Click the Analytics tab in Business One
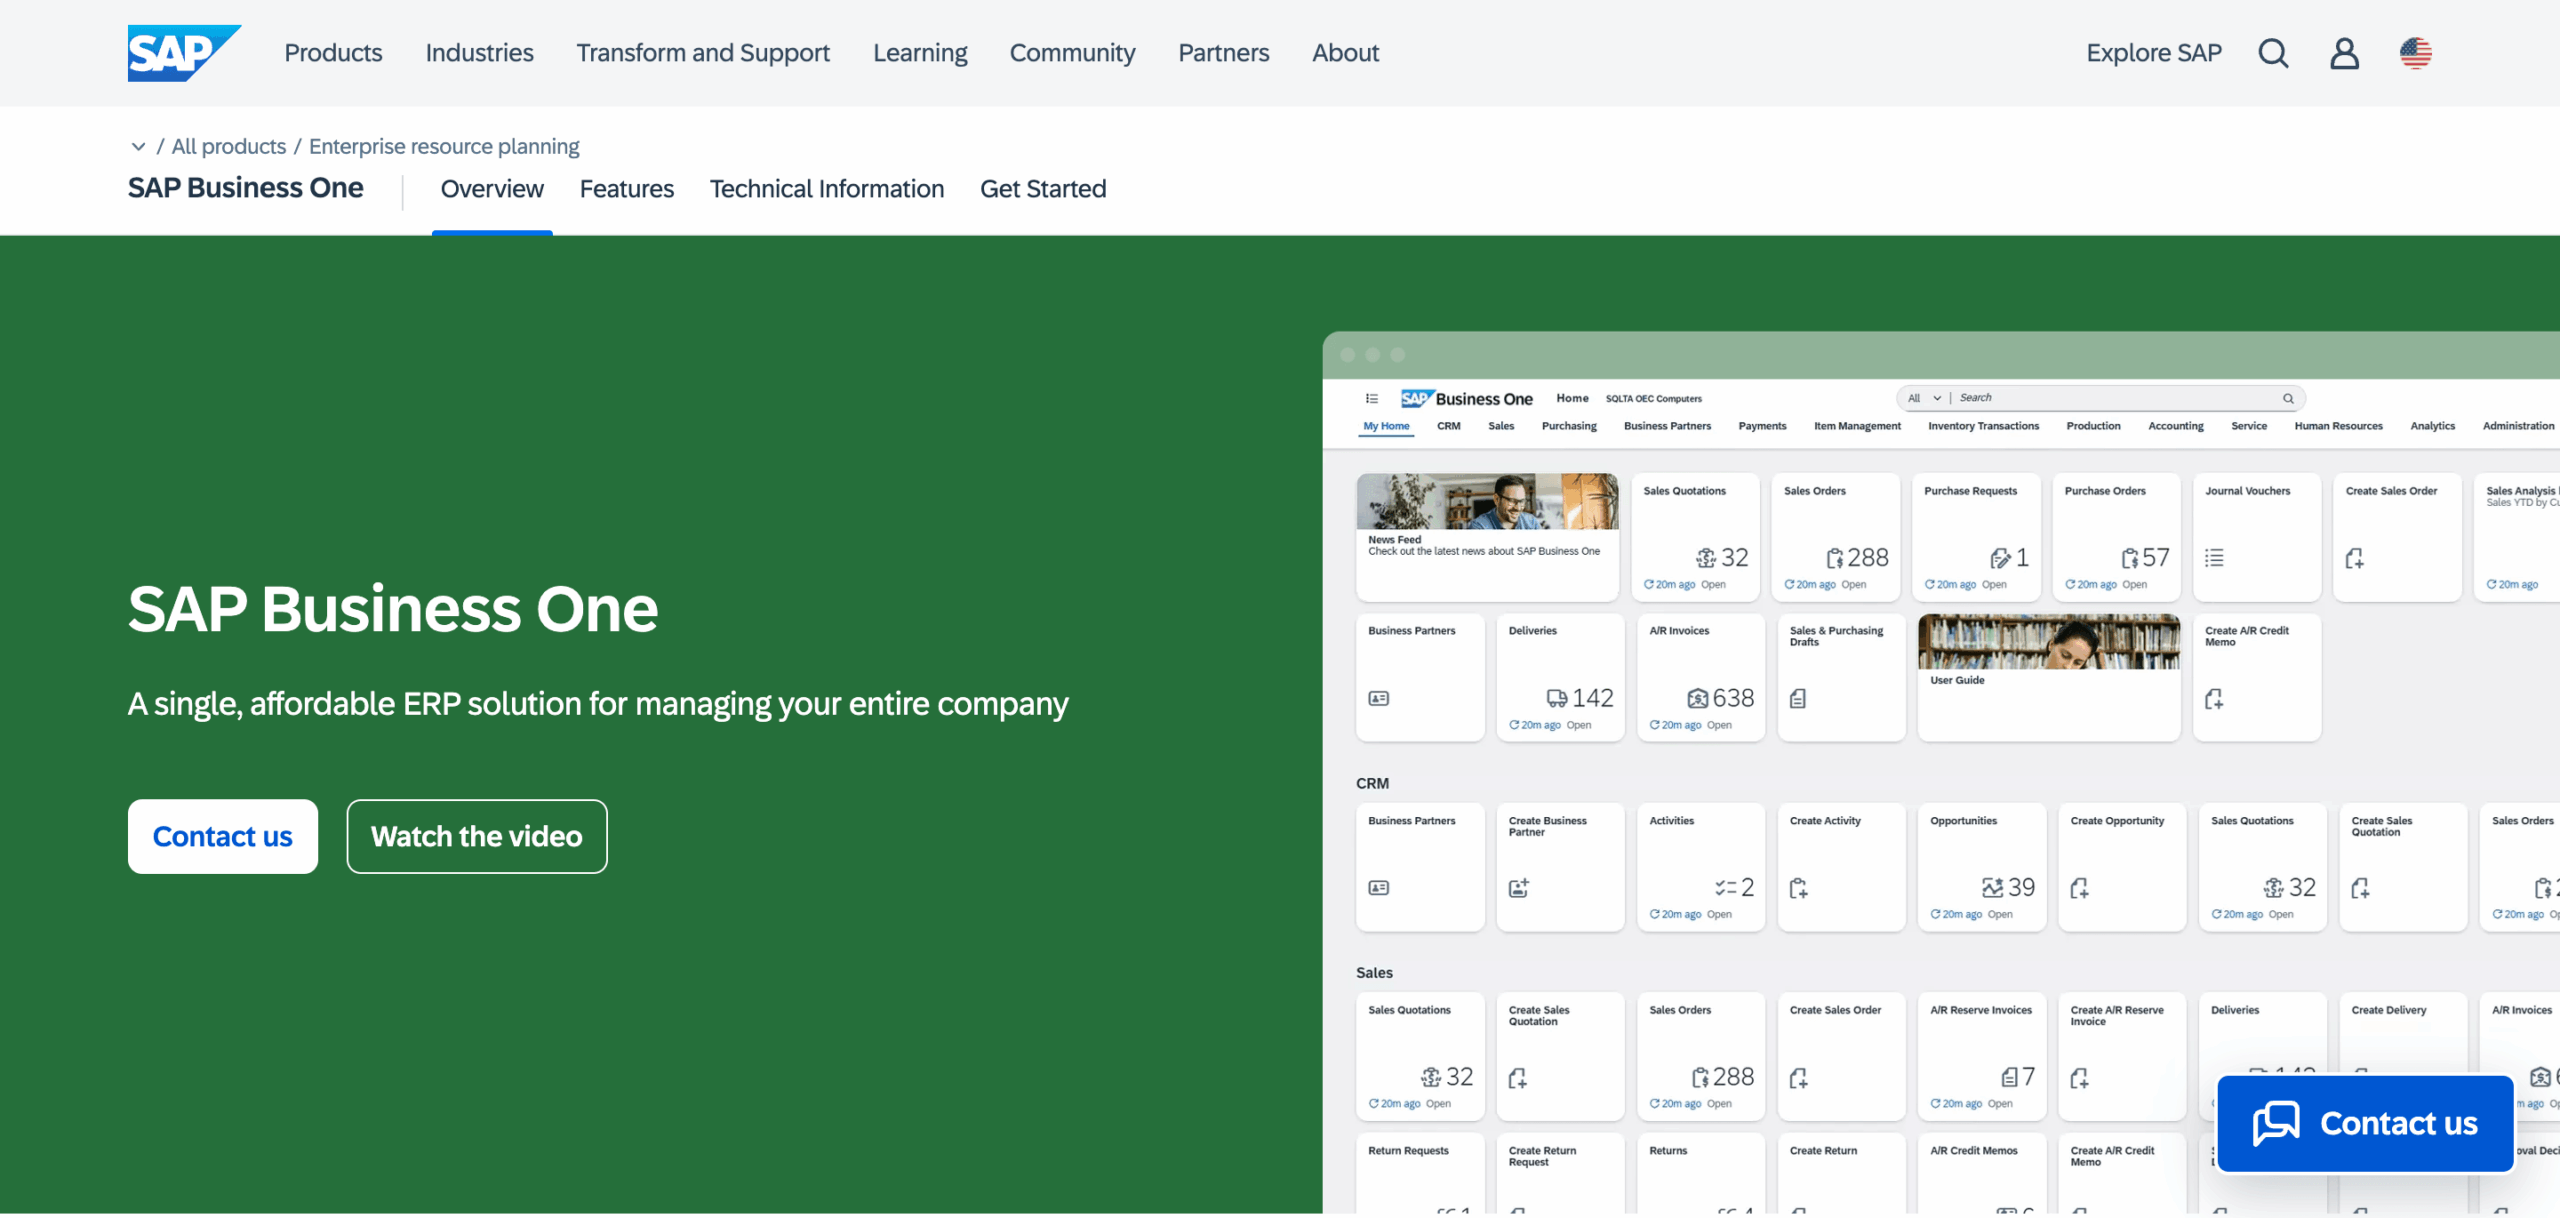2560x1218 pixels. [2432, 426]
